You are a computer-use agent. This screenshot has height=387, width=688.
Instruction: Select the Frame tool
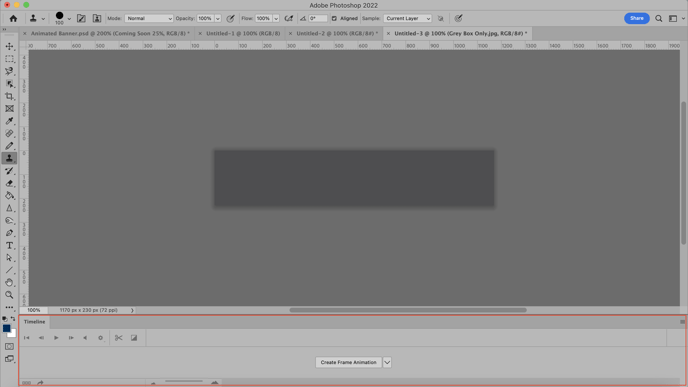9,108
